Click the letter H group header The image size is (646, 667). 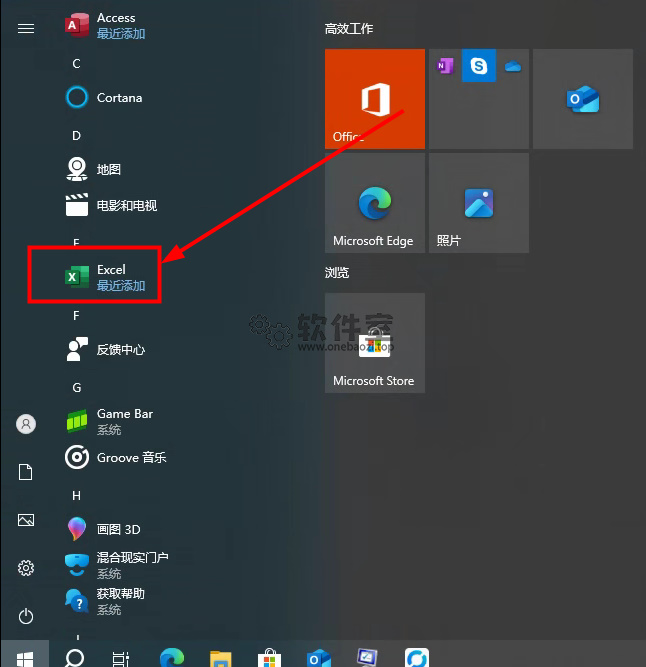(x=77, y=496)
